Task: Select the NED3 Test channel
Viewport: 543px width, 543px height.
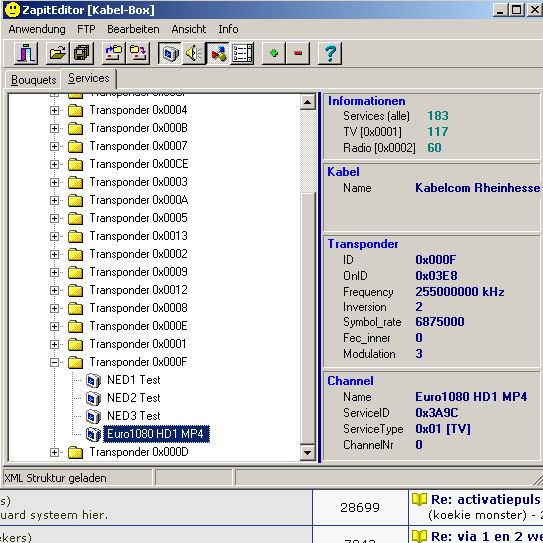Action: point(134,416)
